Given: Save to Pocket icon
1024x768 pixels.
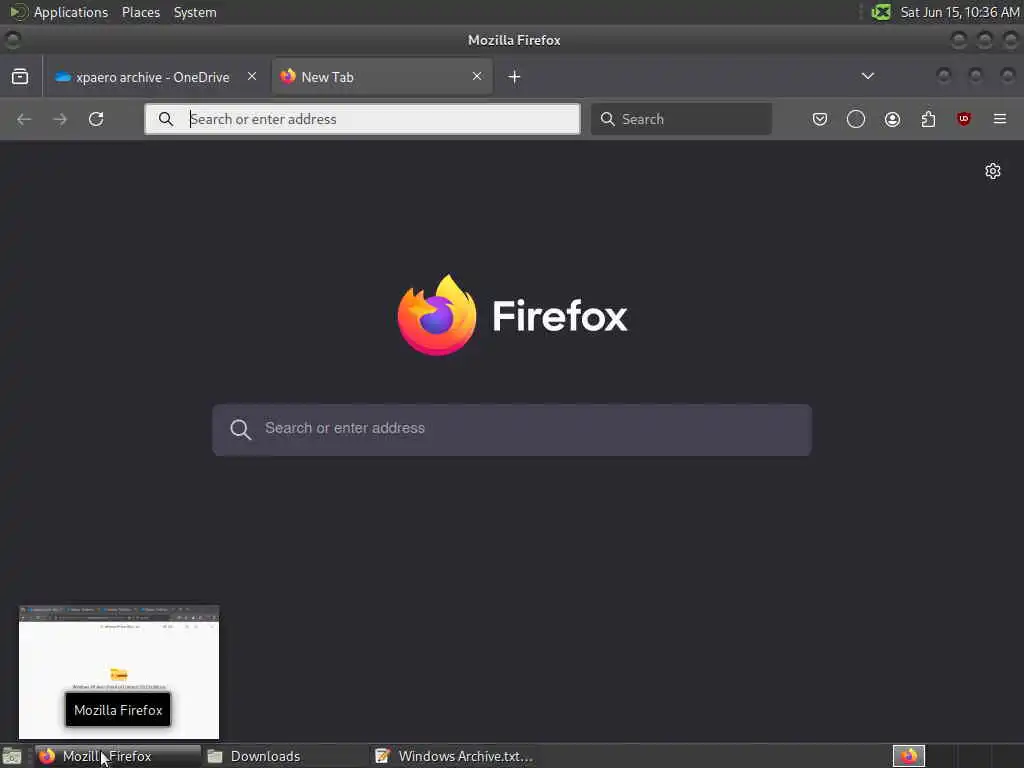Looking at the screenshot, I should [820, 119].
